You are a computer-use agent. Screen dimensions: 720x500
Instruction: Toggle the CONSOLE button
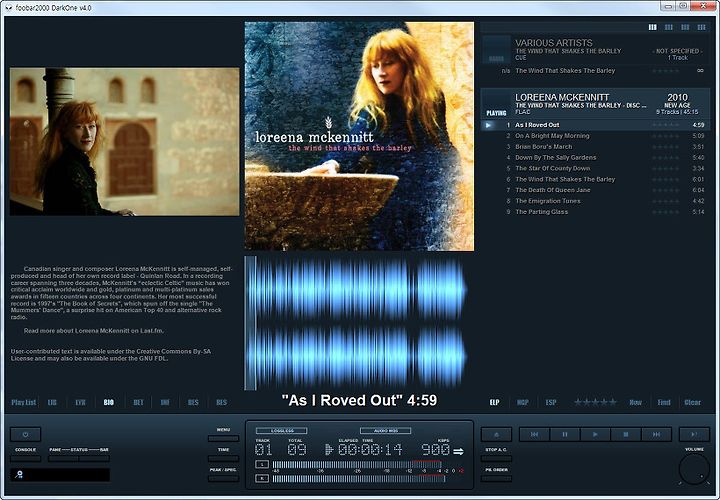pos(25,458)
